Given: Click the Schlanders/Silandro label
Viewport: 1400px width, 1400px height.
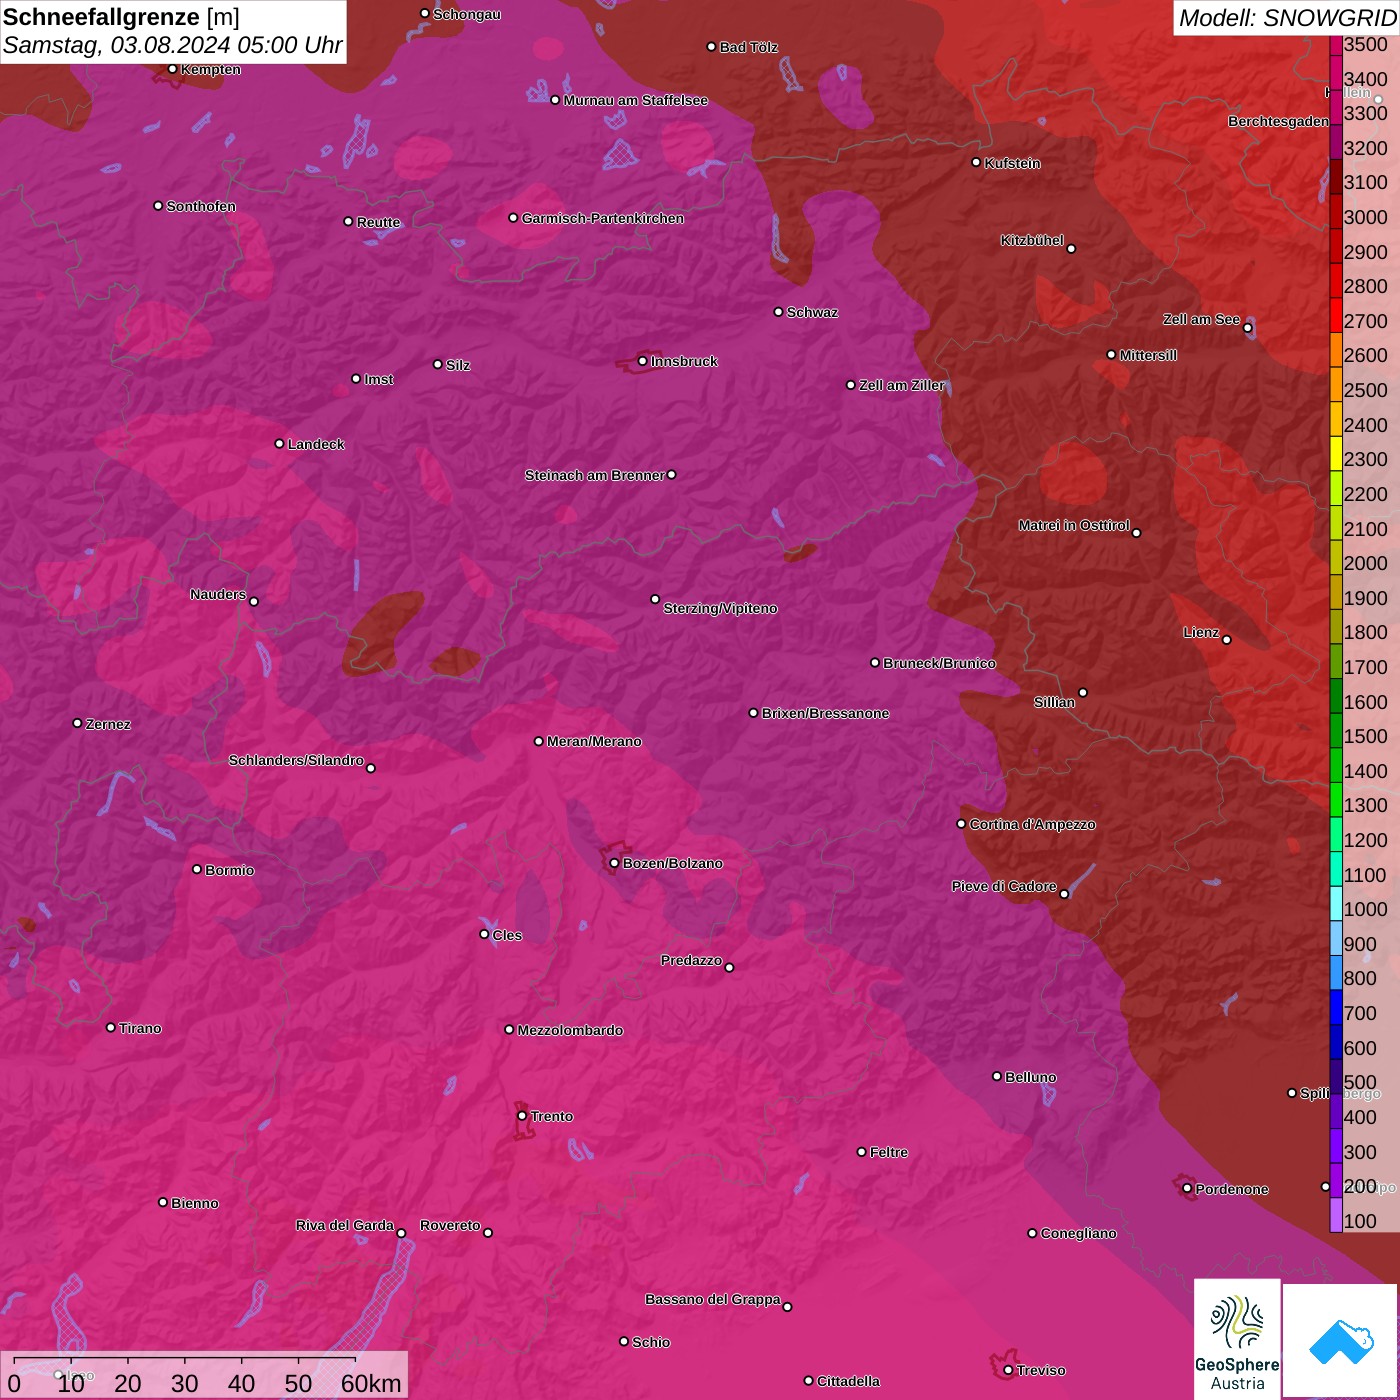Looking at the screenshot, I should [296, 760].
